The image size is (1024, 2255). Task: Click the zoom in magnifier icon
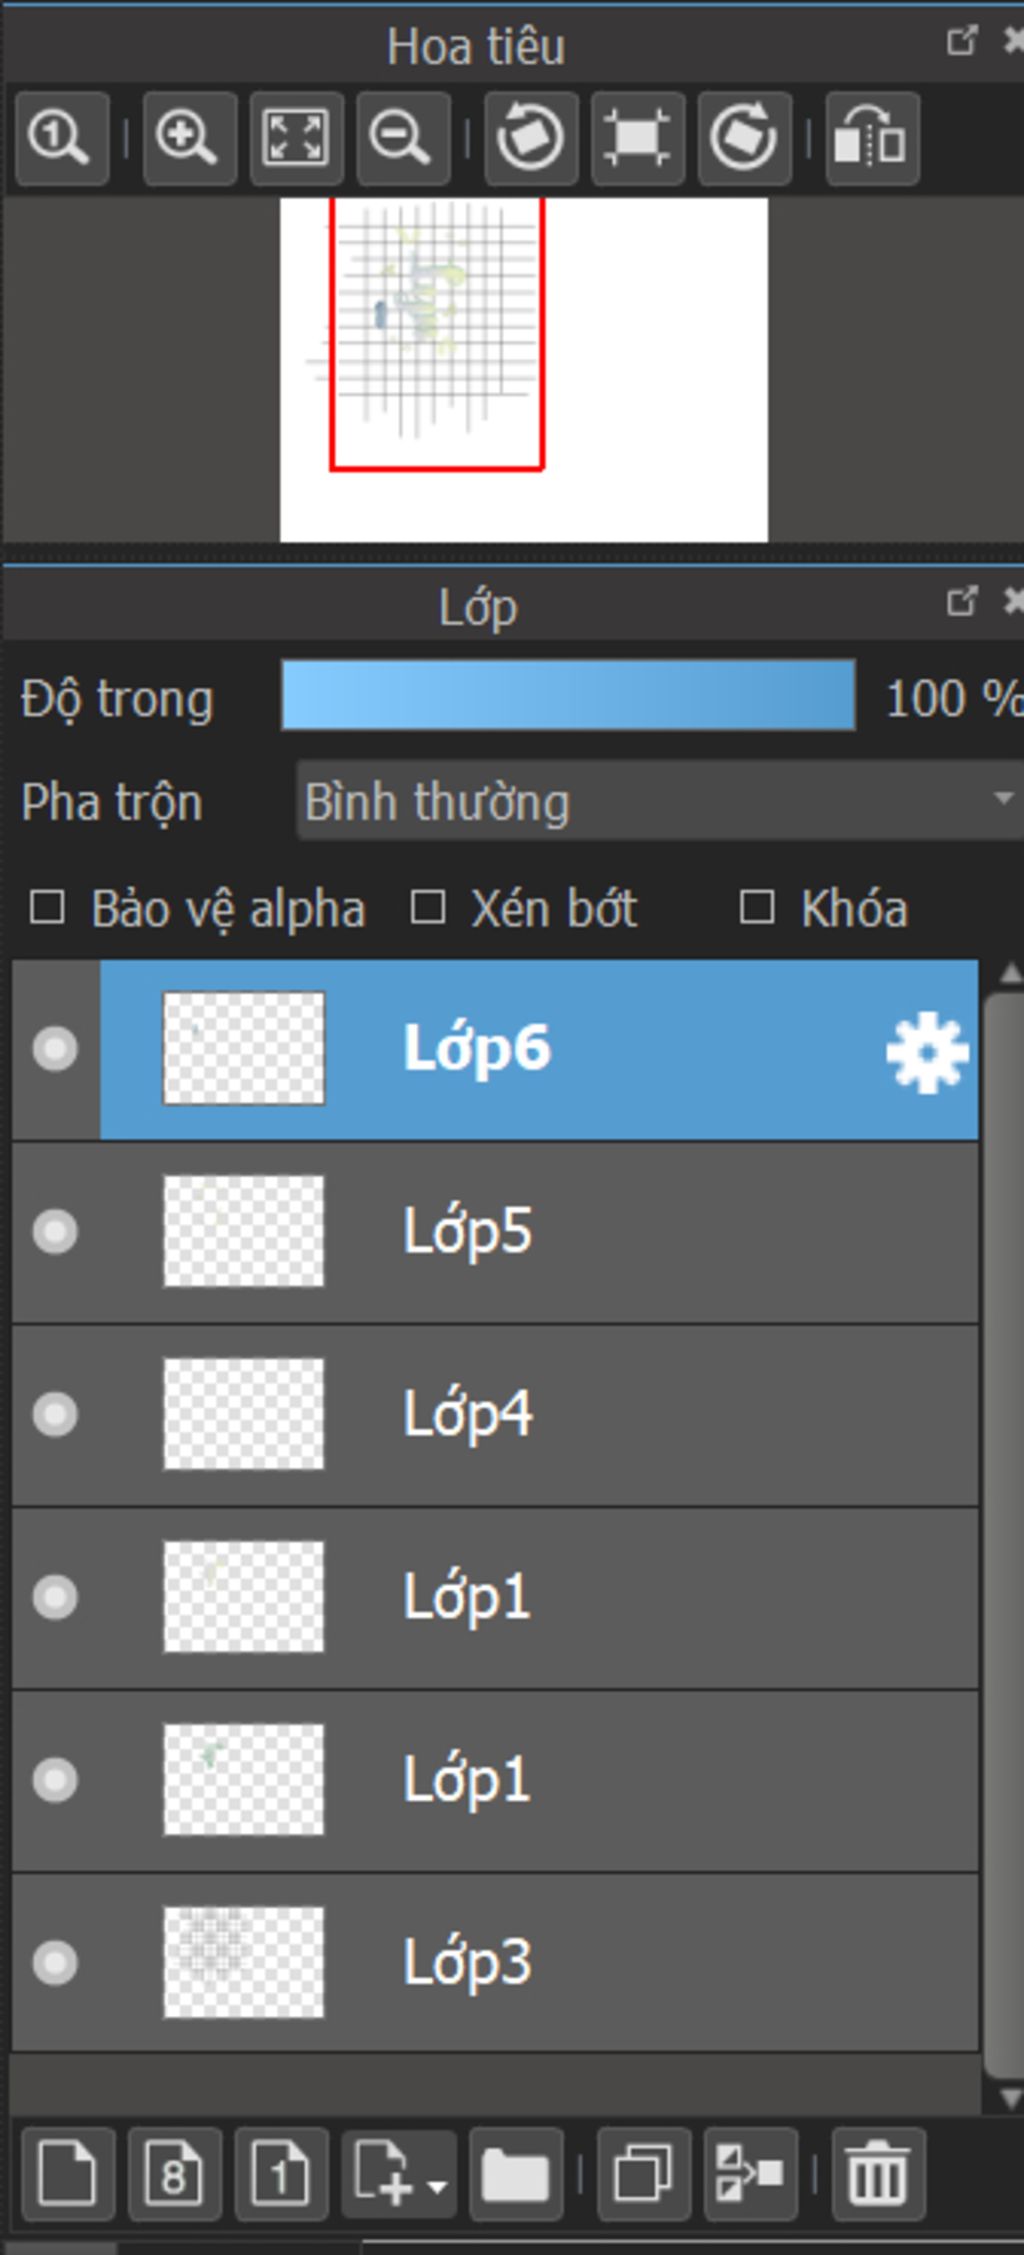pyautogui.click(x=189, y=138)
